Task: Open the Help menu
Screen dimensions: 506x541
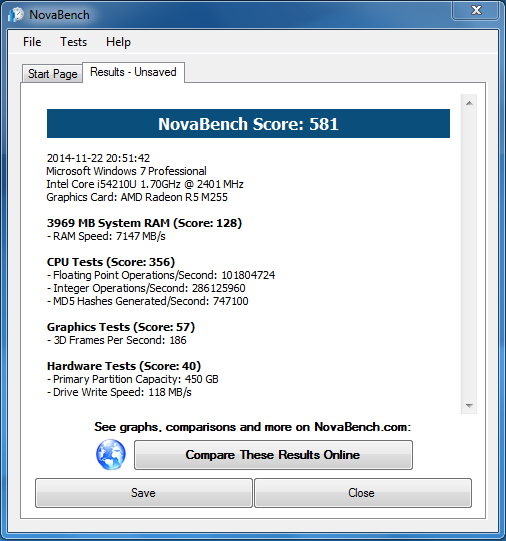Action: 118,42
